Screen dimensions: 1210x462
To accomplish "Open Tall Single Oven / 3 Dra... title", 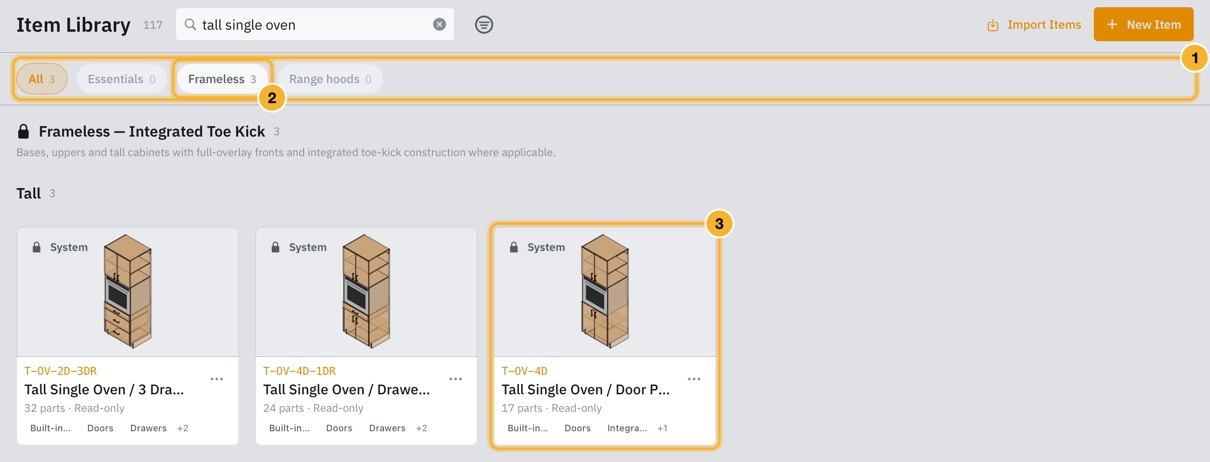I will [104, 389].
